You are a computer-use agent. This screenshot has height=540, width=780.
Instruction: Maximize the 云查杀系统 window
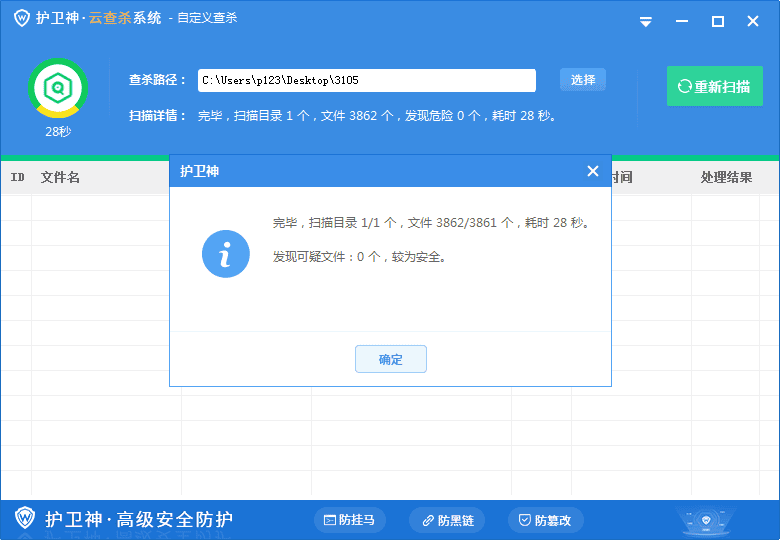coord(717,21)
